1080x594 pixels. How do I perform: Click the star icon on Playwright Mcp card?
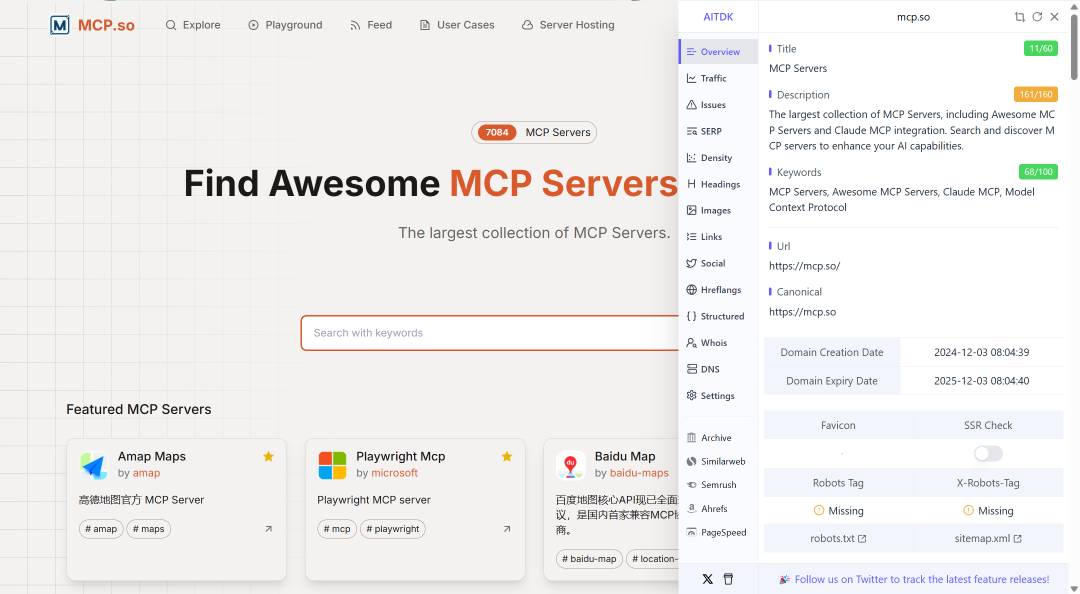(507, 456)
